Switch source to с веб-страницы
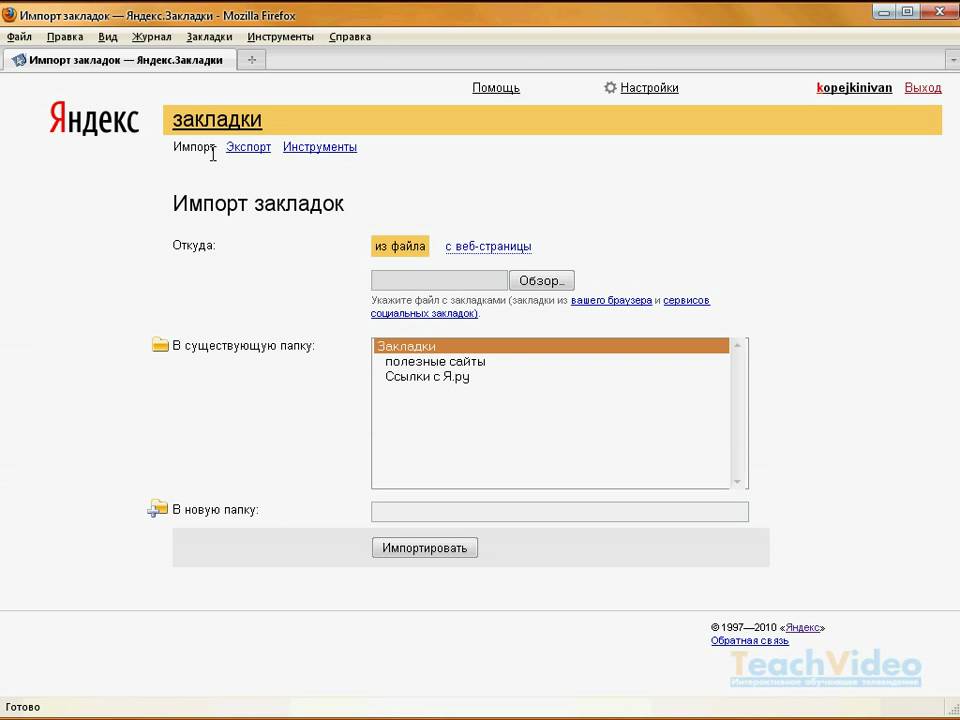This screenshot has height=720, width=960. click(x=488, y=246)
